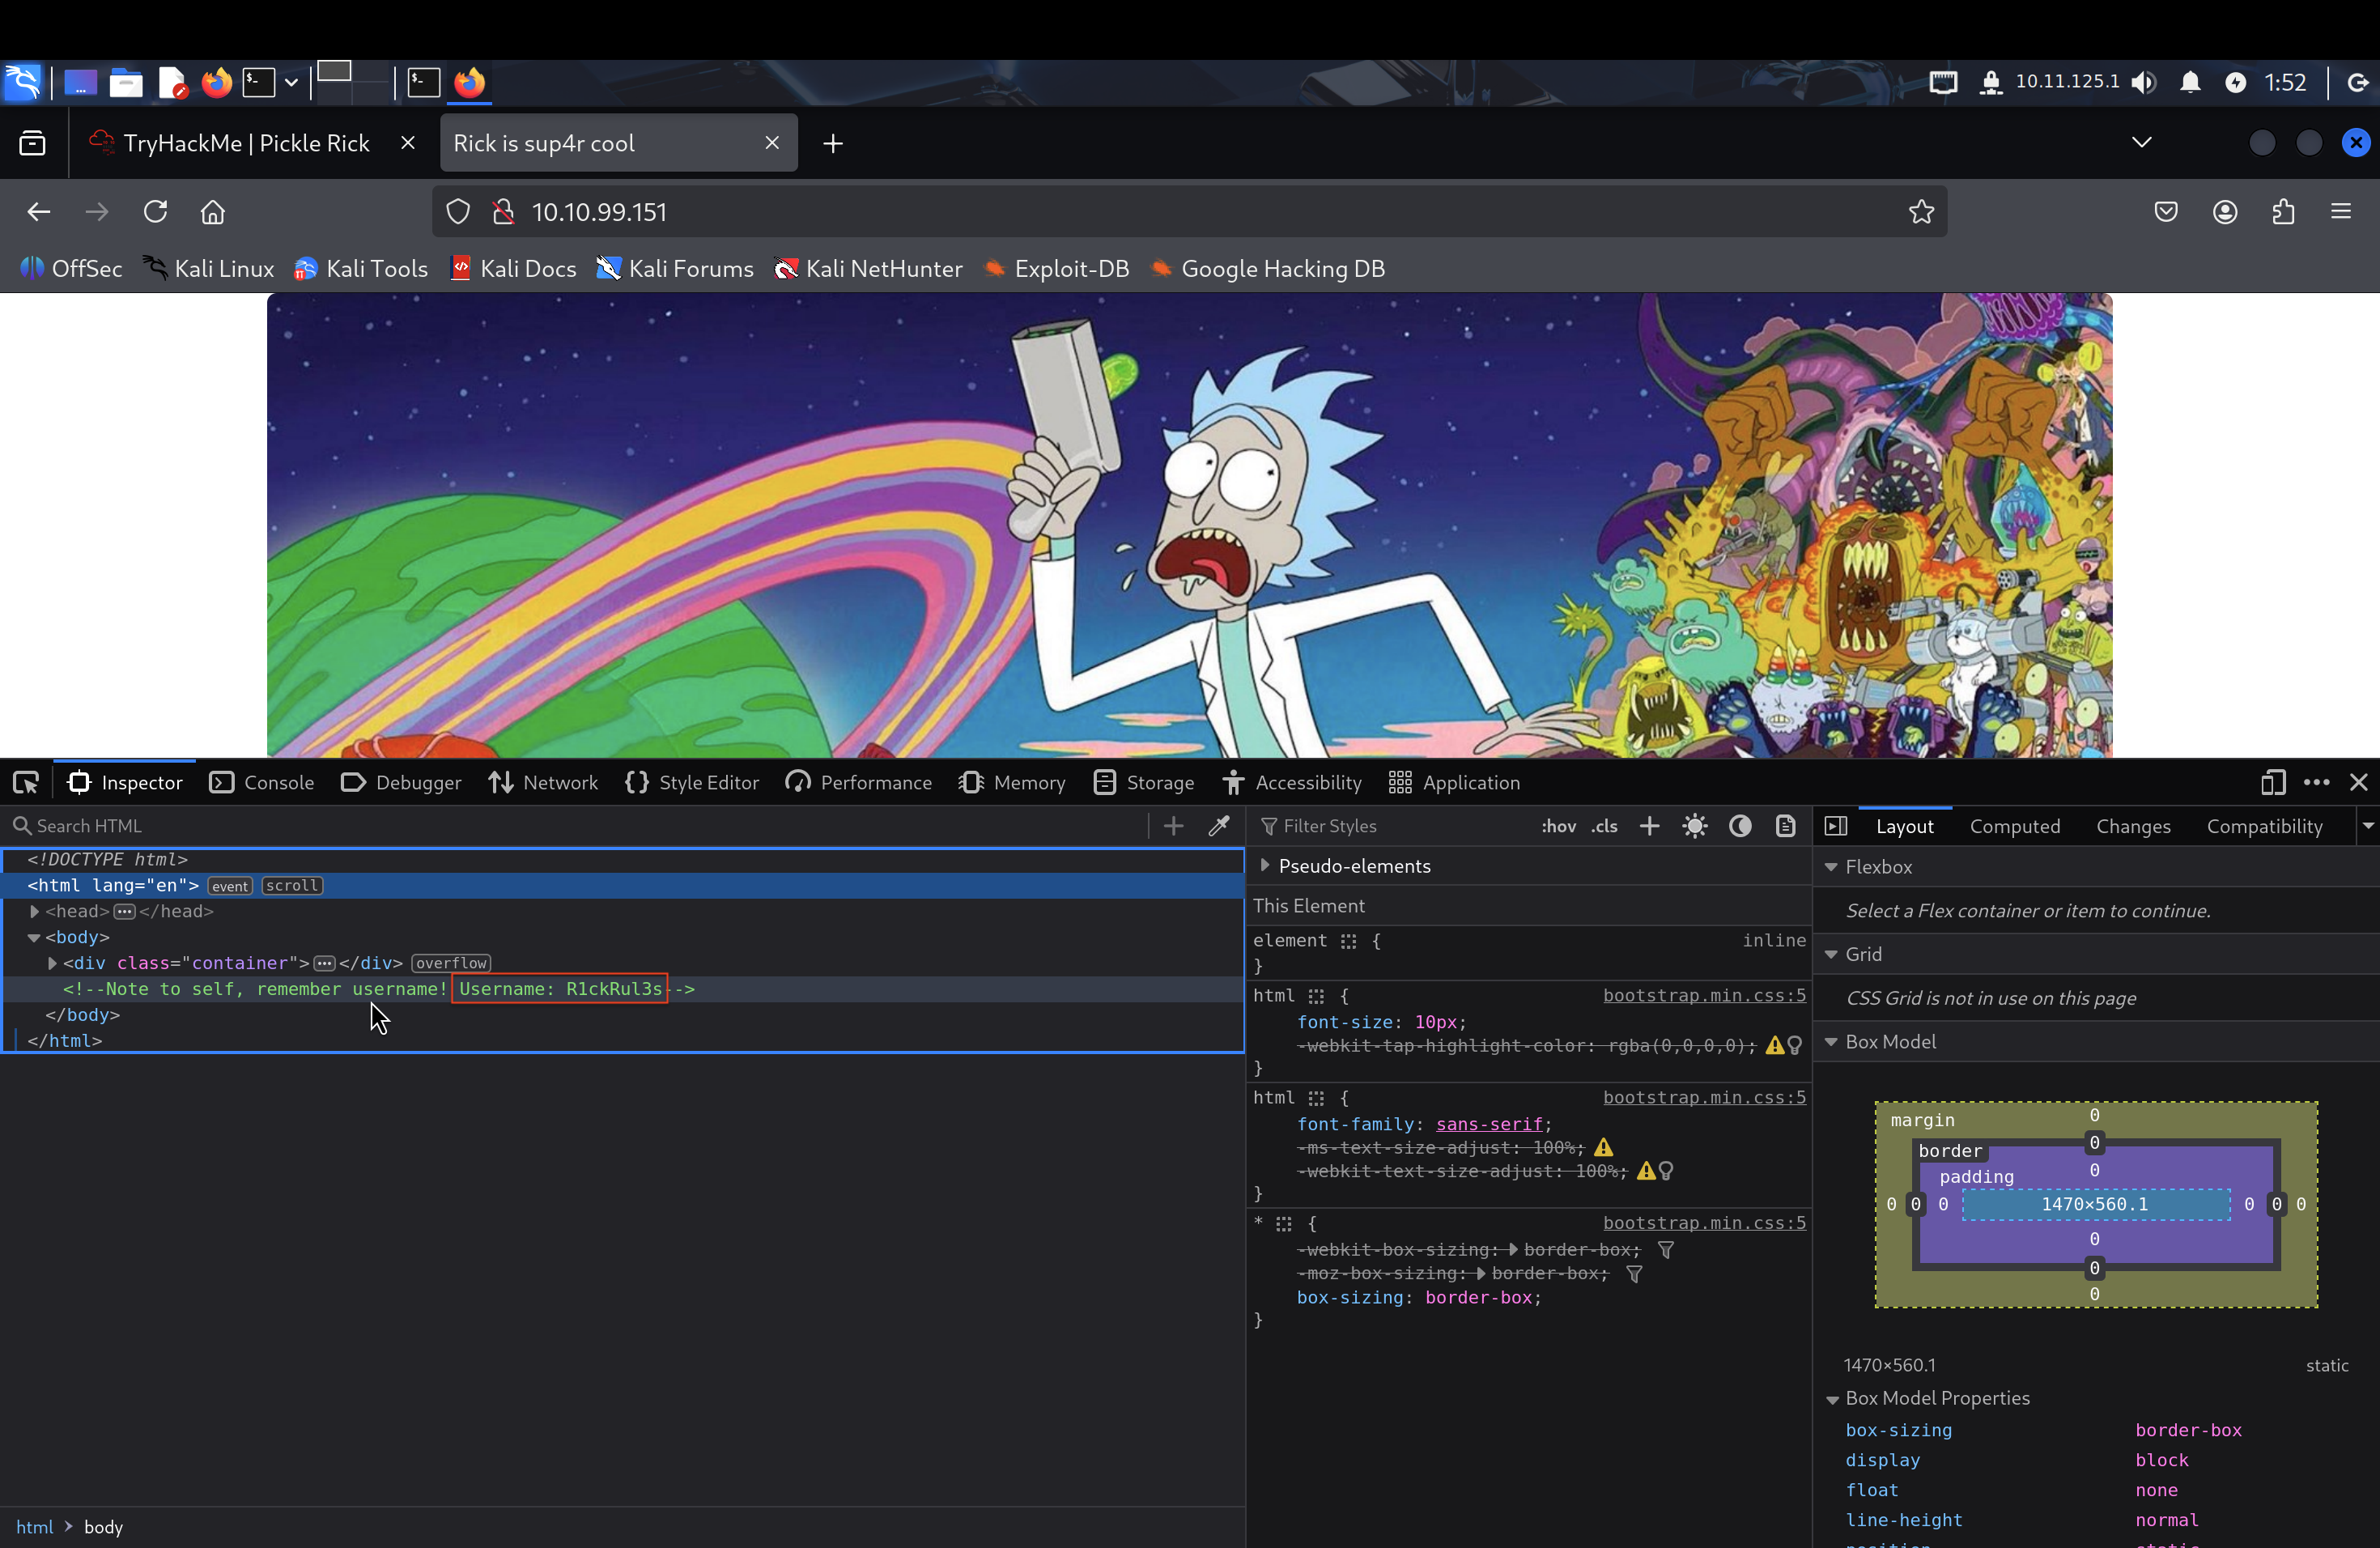The width and height of the screenshot is (2380, 1548).
Task: Collapse the Box Model section
Action: pos(1831,1042)
